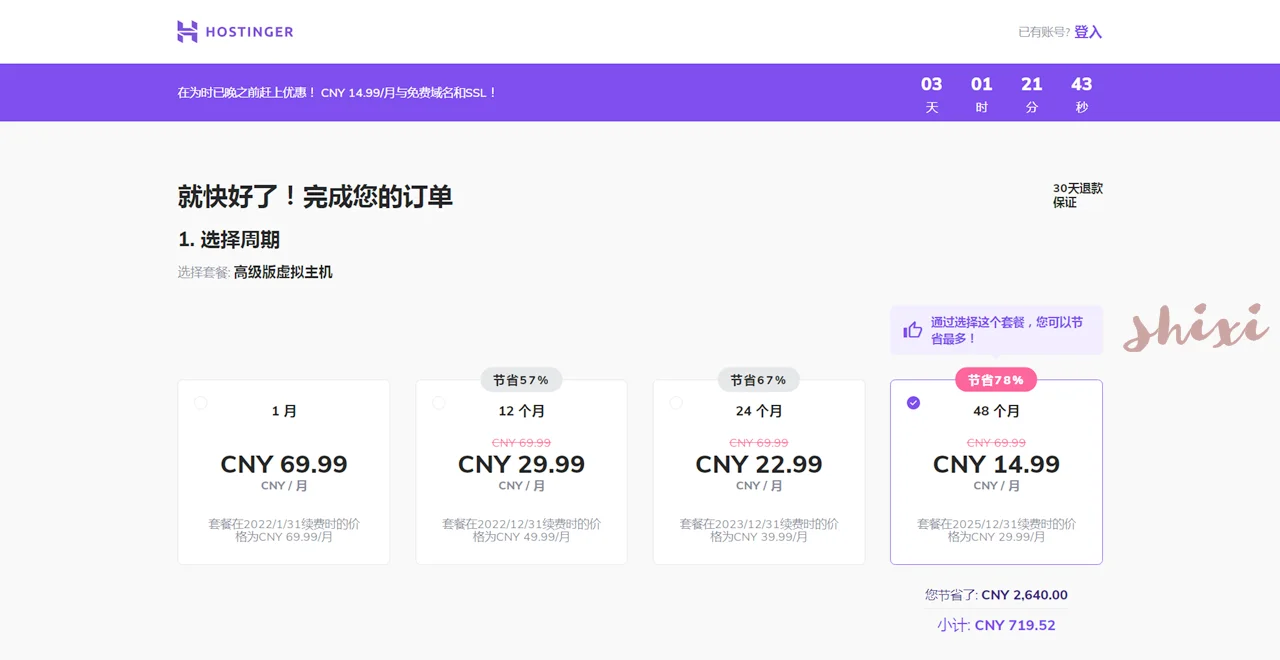Select the 12 个月 plan radio button
This screenshot has width=1280, height=660.
point(438,403)
